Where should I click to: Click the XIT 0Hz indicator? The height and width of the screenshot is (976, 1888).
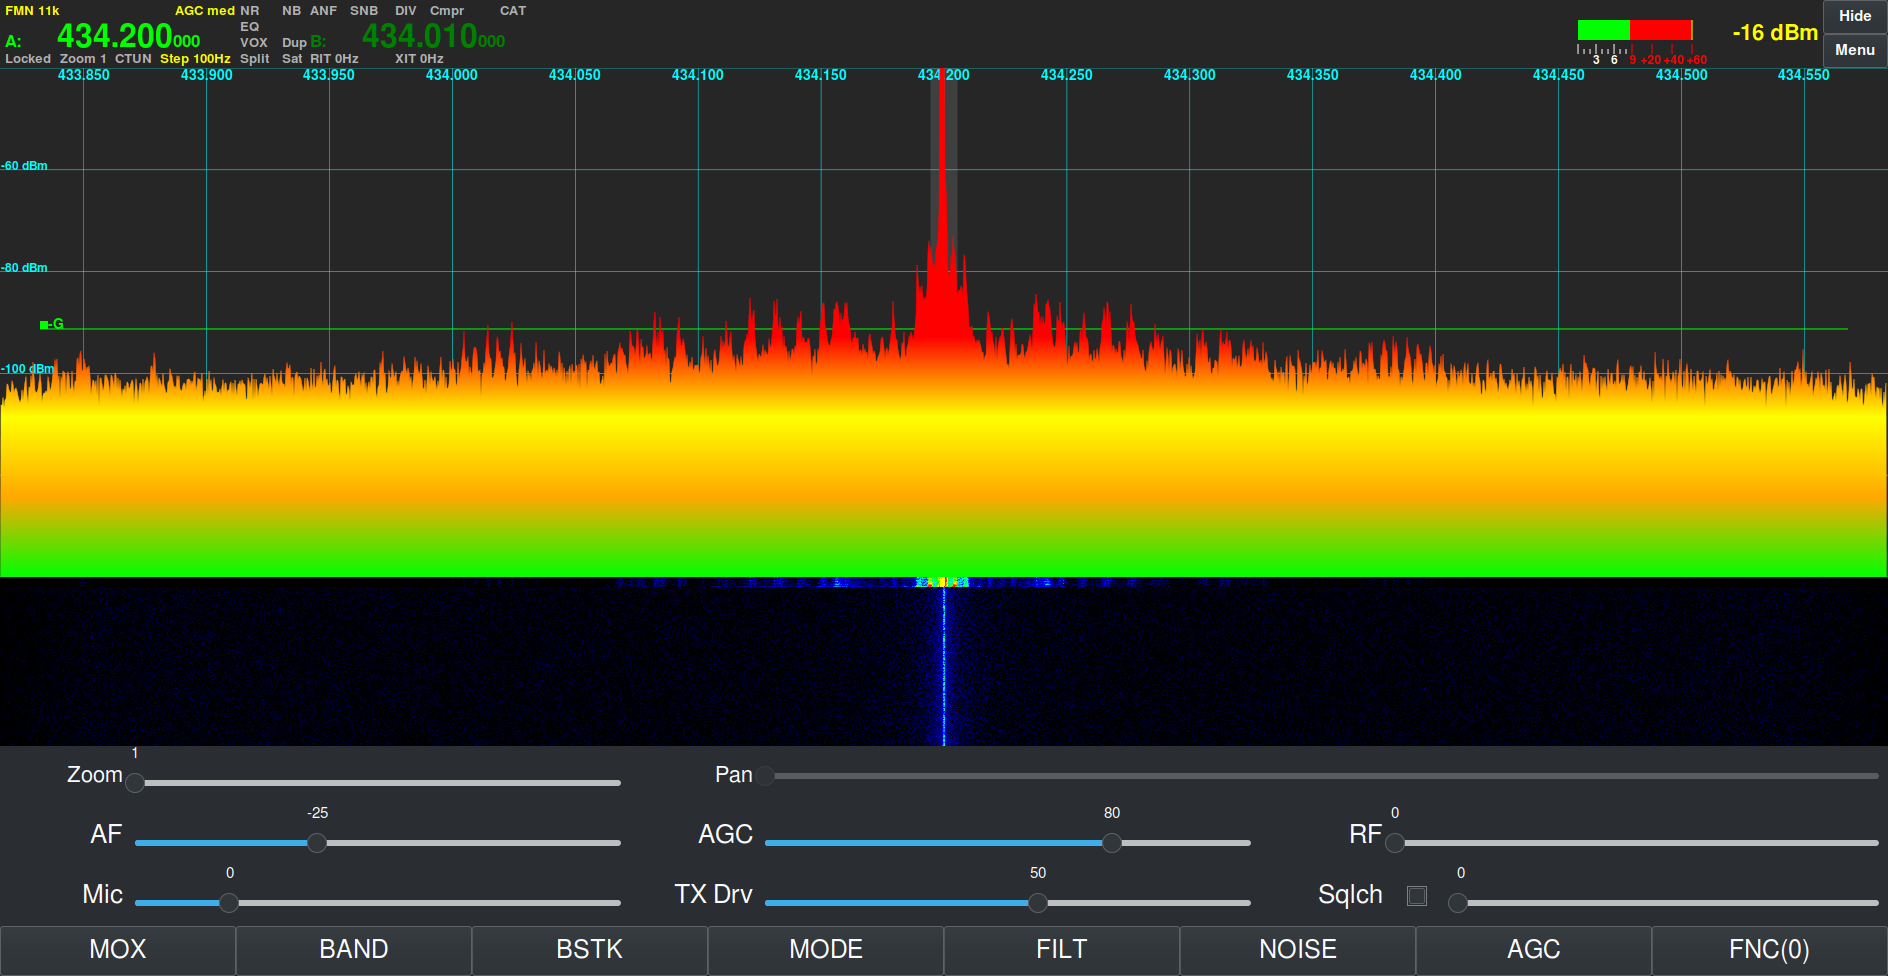[x=419, y=59]
